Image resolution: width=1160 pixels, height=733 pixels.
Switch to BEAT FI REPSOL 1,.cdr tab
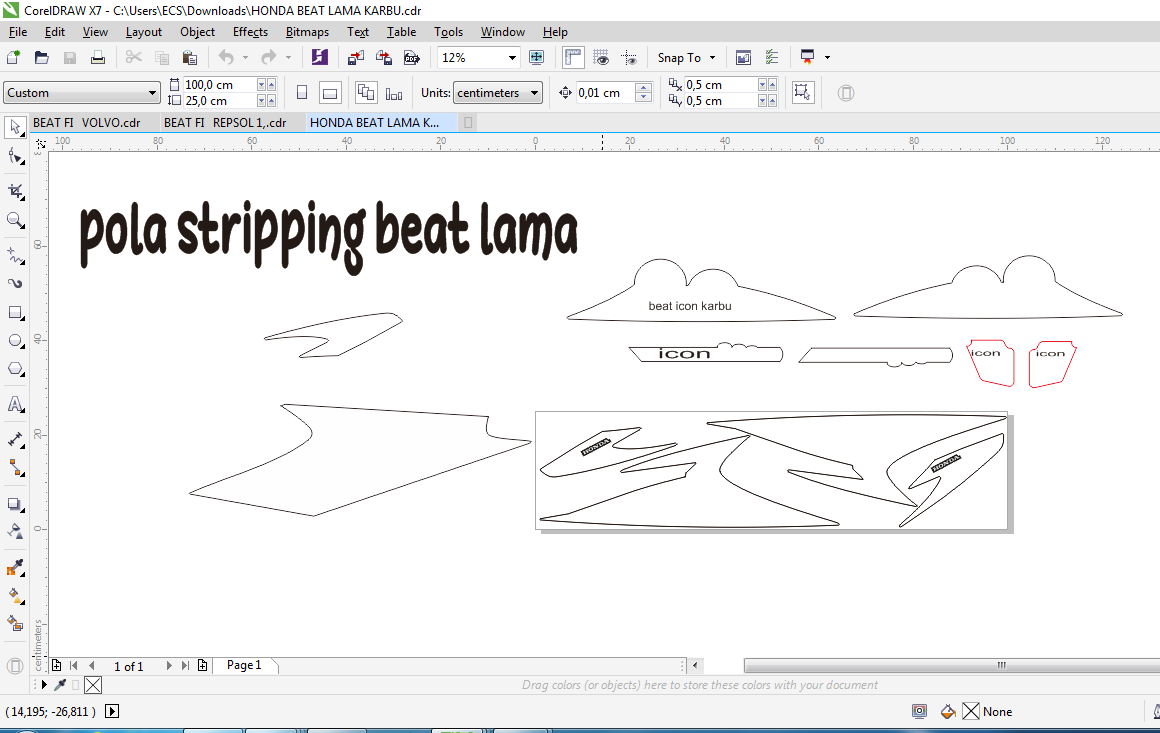click(x=225, y=123)
